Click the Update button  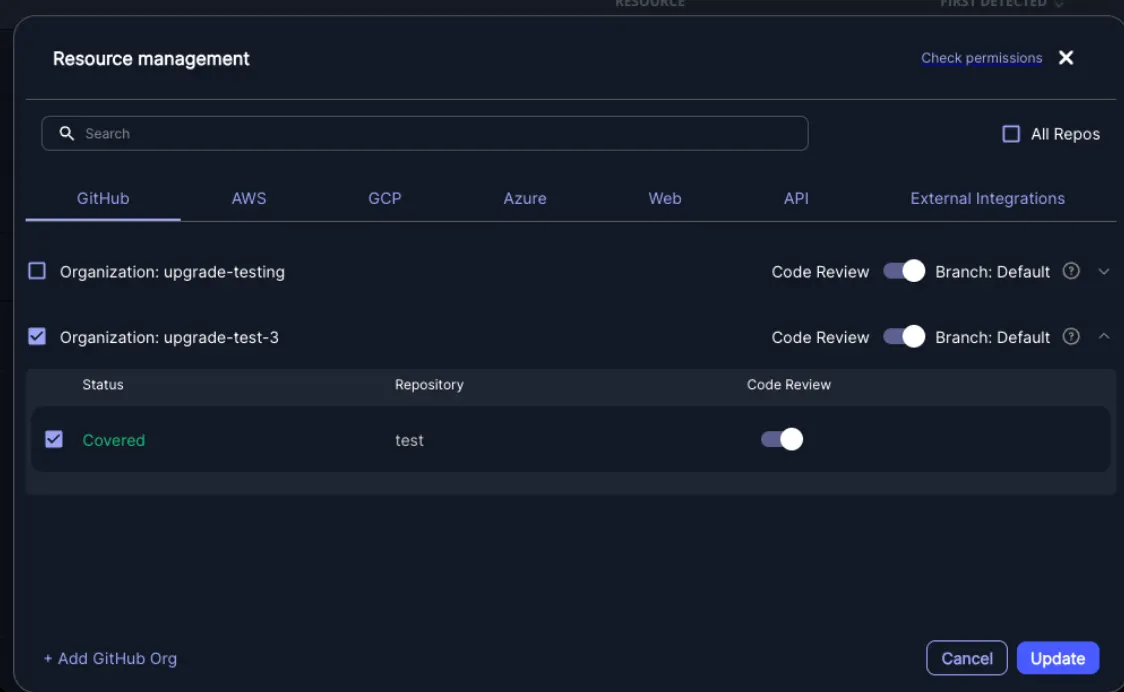click(1058, 658)
